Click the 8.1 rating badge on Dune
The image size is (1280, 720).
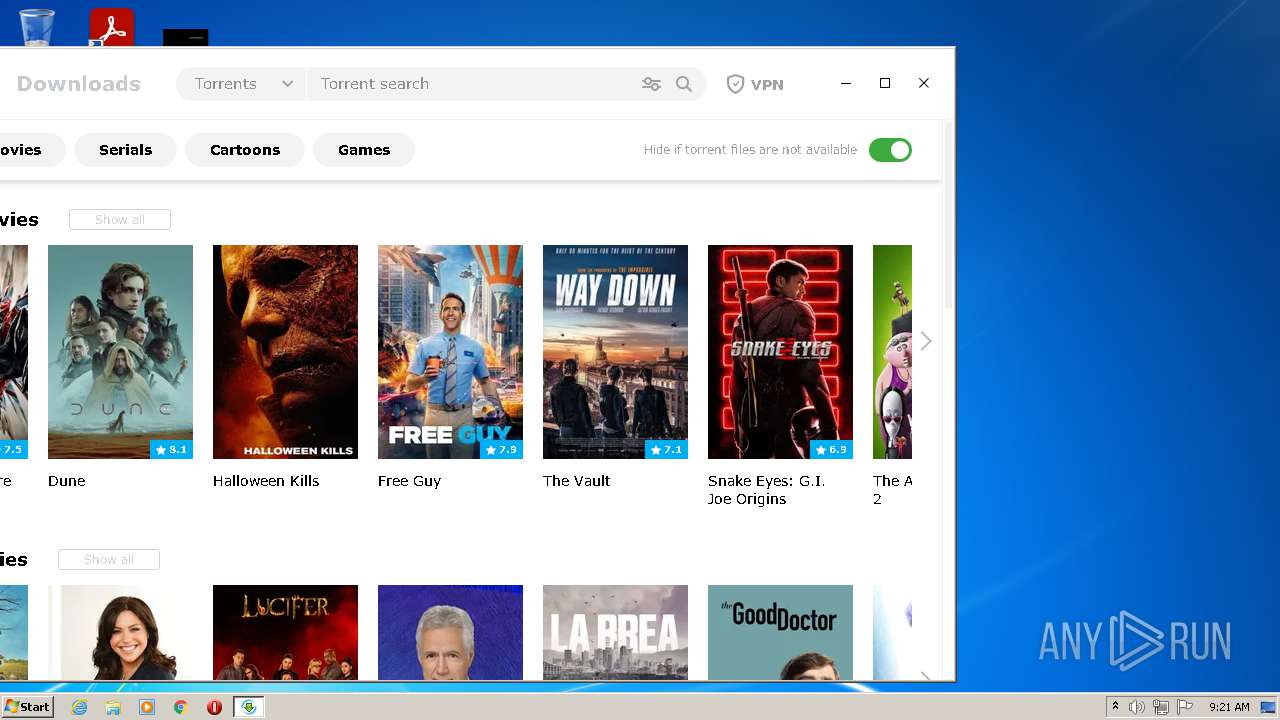tap(171, 450)
